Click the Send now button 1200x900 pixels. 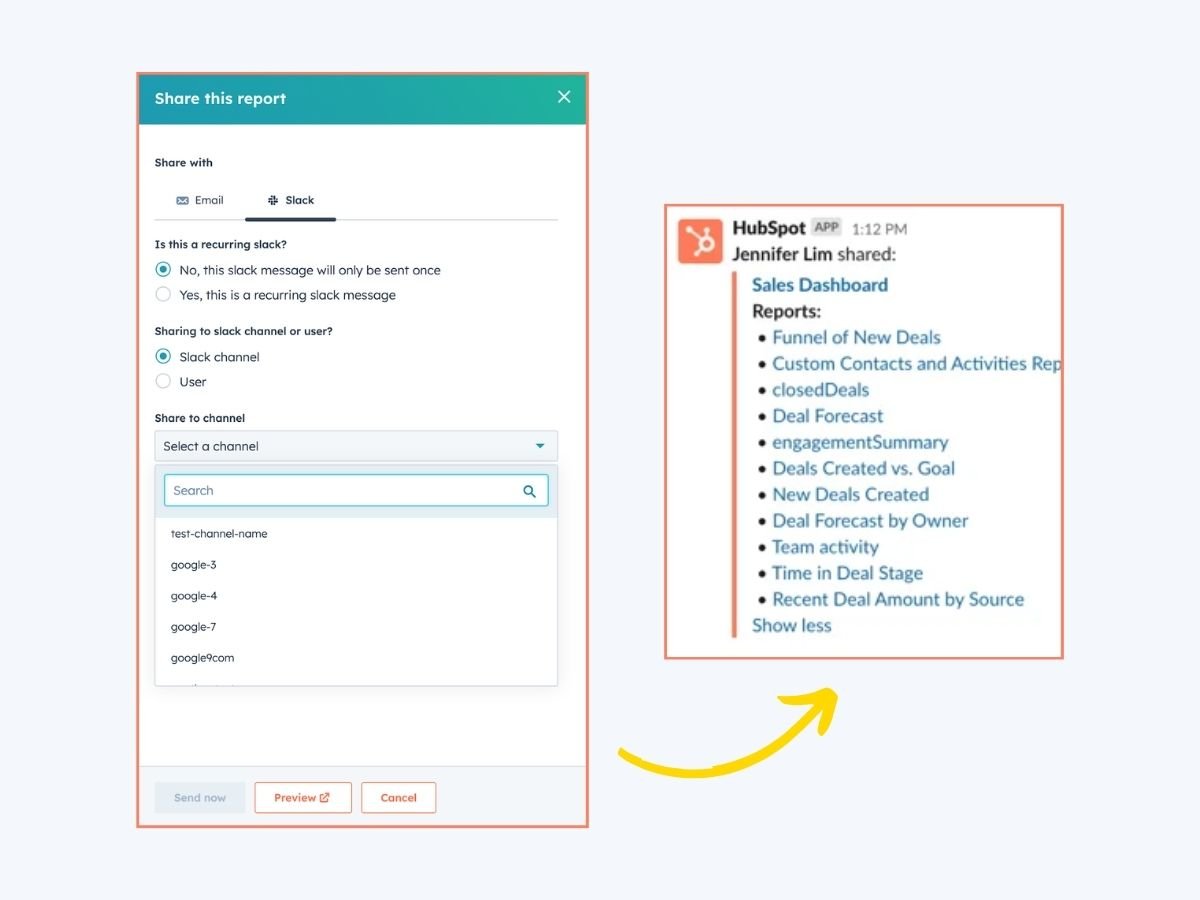pos(200,798)
